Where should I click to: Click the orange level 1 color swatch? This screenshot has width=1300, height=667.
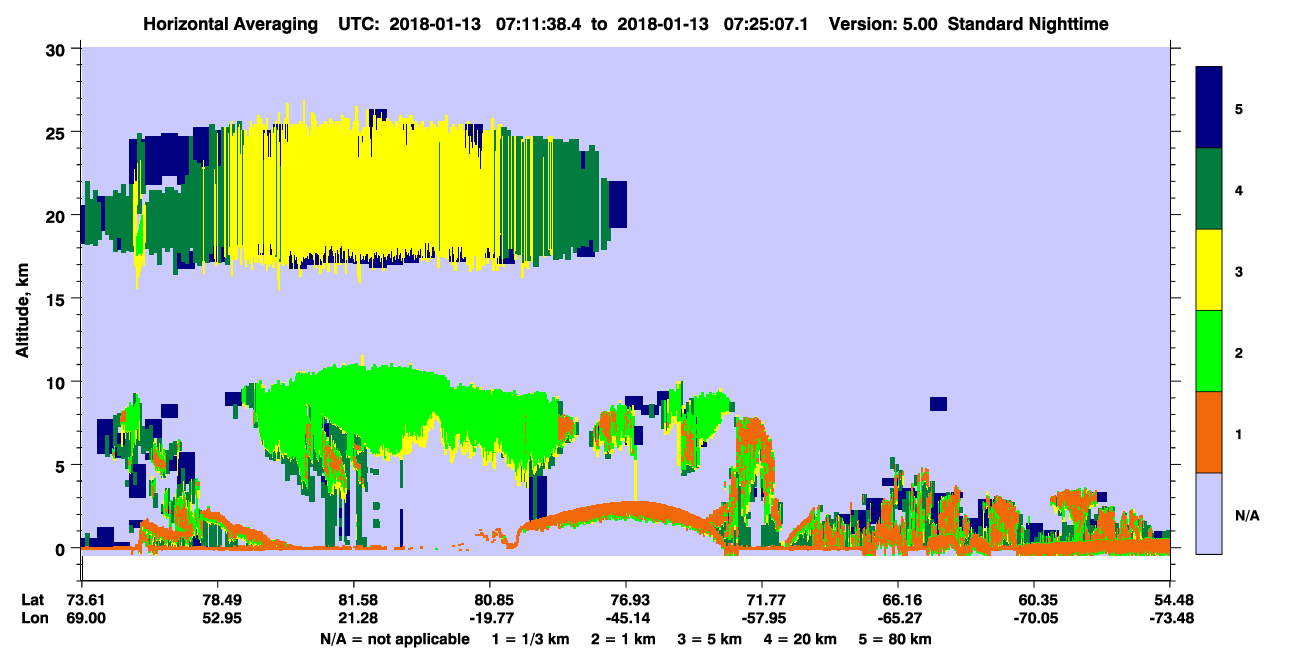(x=1209, y=431)
